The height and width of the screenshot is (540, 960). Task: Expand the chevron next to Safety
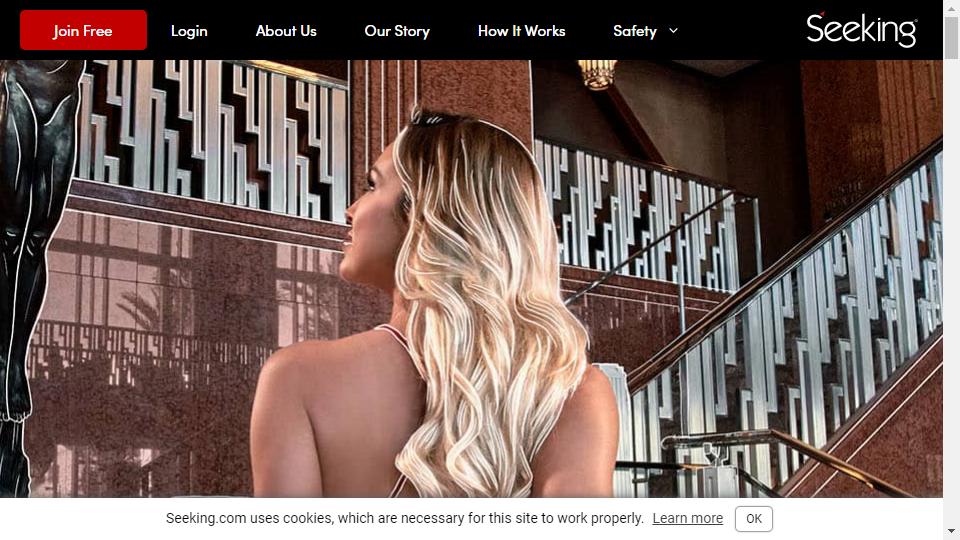tap(673, 31)
